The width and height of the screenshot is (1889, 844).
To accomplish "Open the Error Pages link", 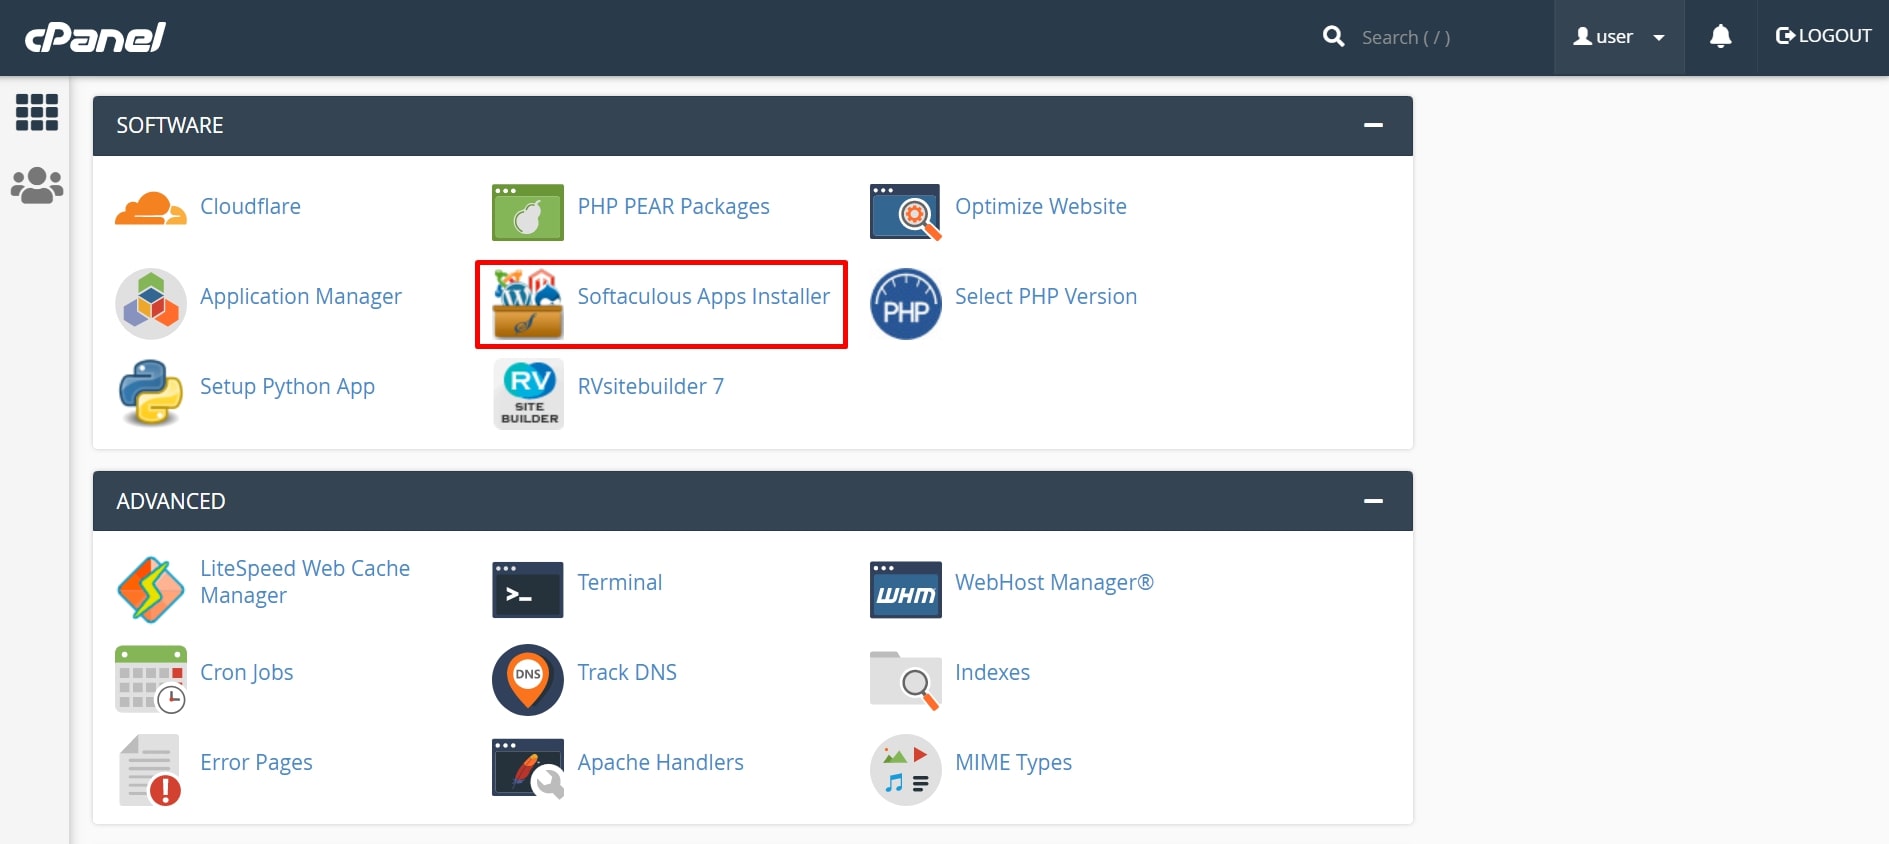I will click(x=256, y=763).
